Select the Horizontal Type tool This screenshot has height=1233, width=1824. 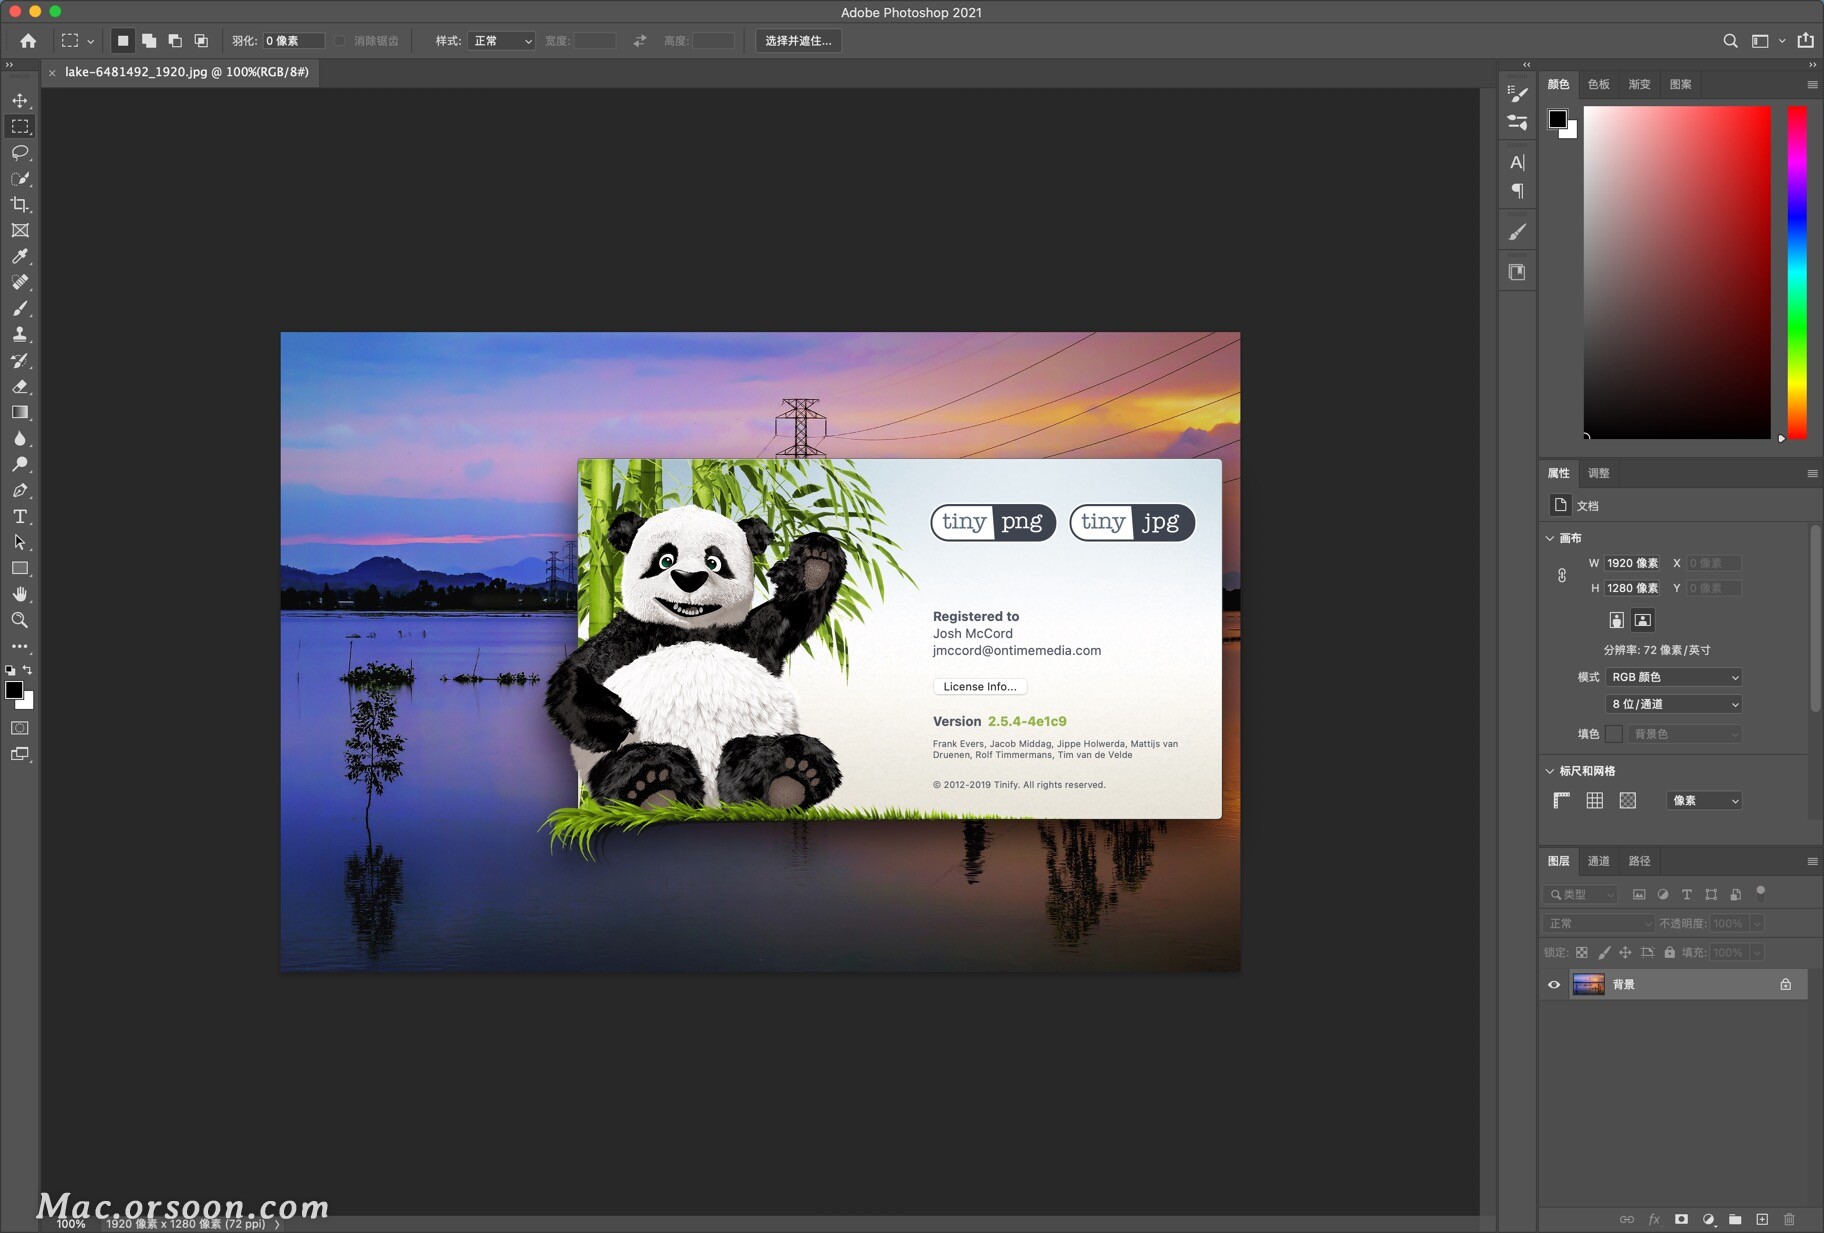20,516
